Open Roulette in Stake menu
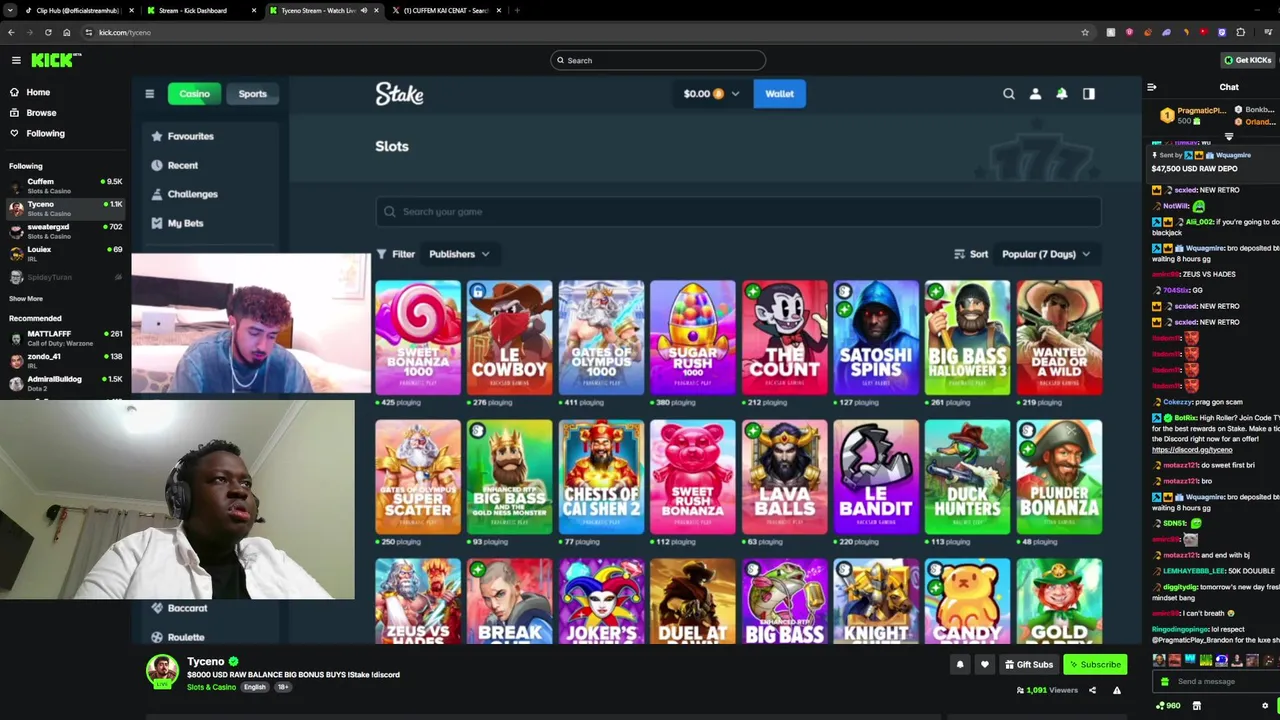Image resolution: width=1280 pixels, height=720 pixels. 178,637
